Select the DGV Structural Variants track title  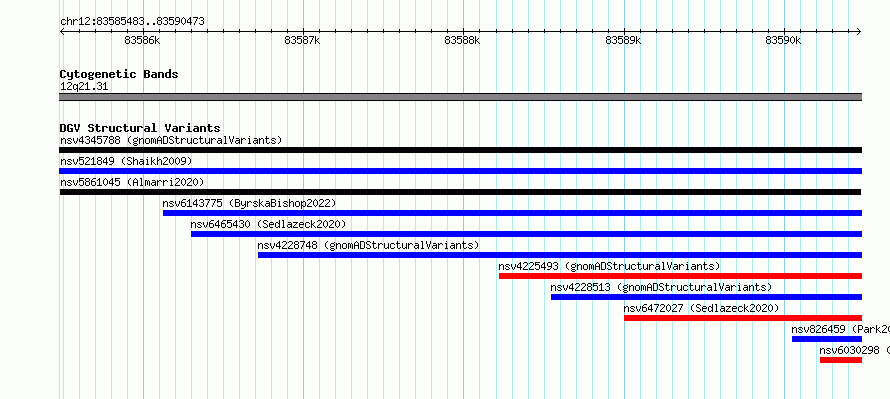[140, 128]
